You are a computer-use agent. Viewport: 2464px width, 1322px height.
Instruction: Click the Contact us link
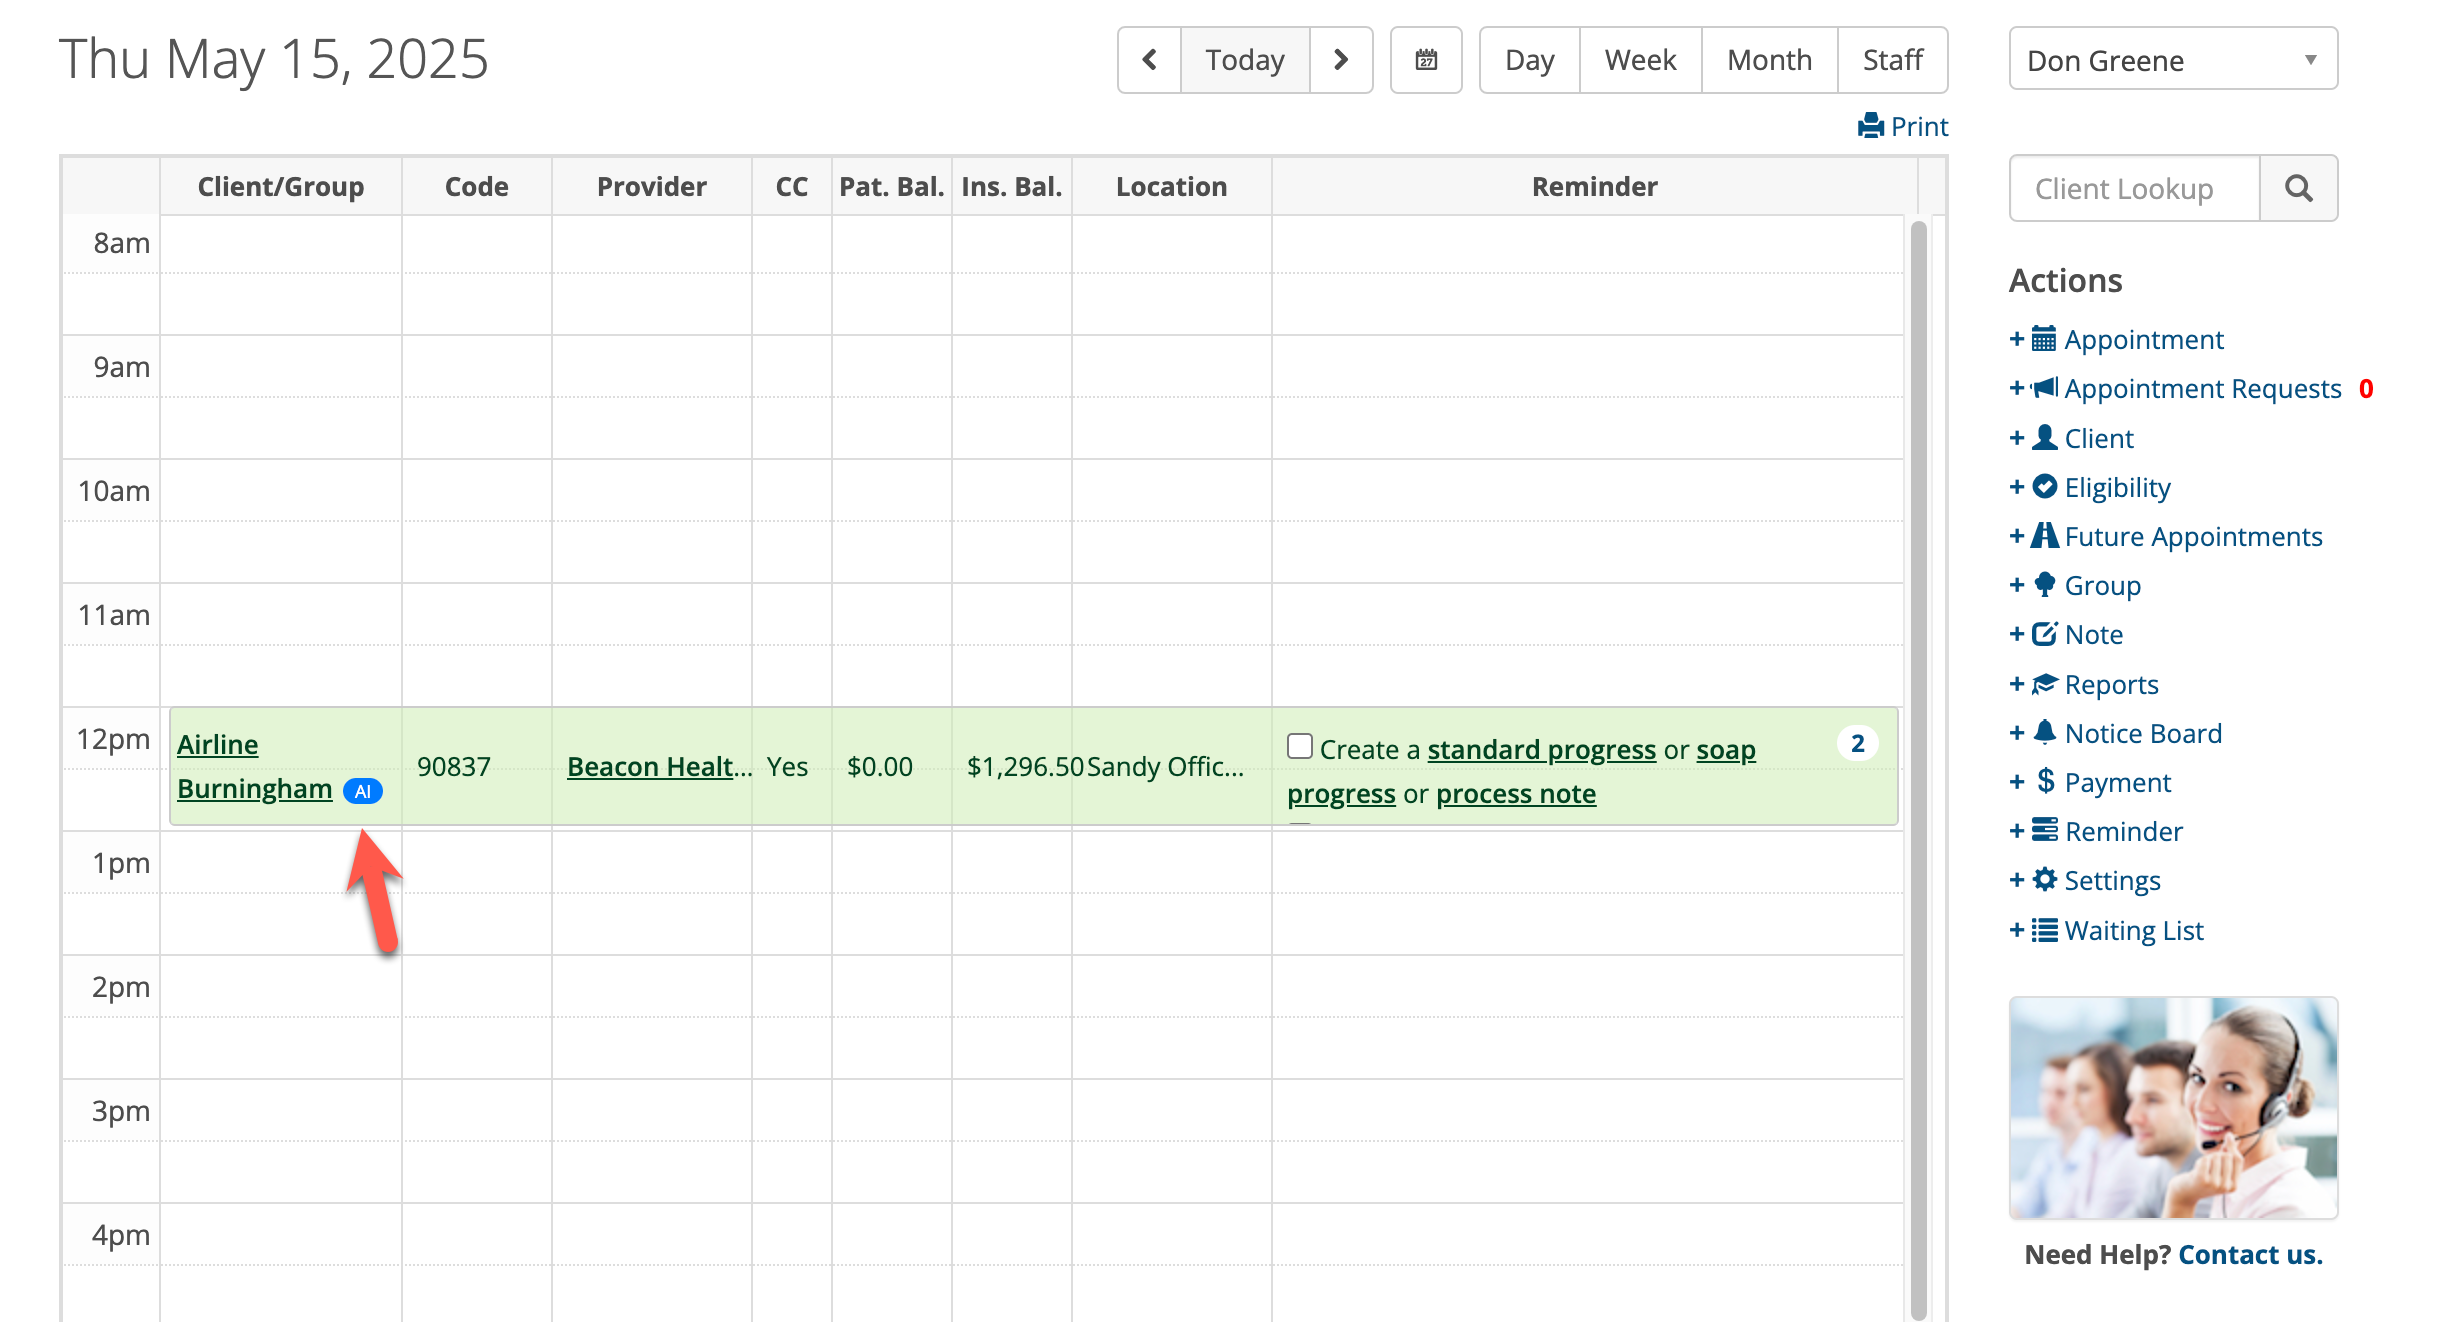2250,1254
